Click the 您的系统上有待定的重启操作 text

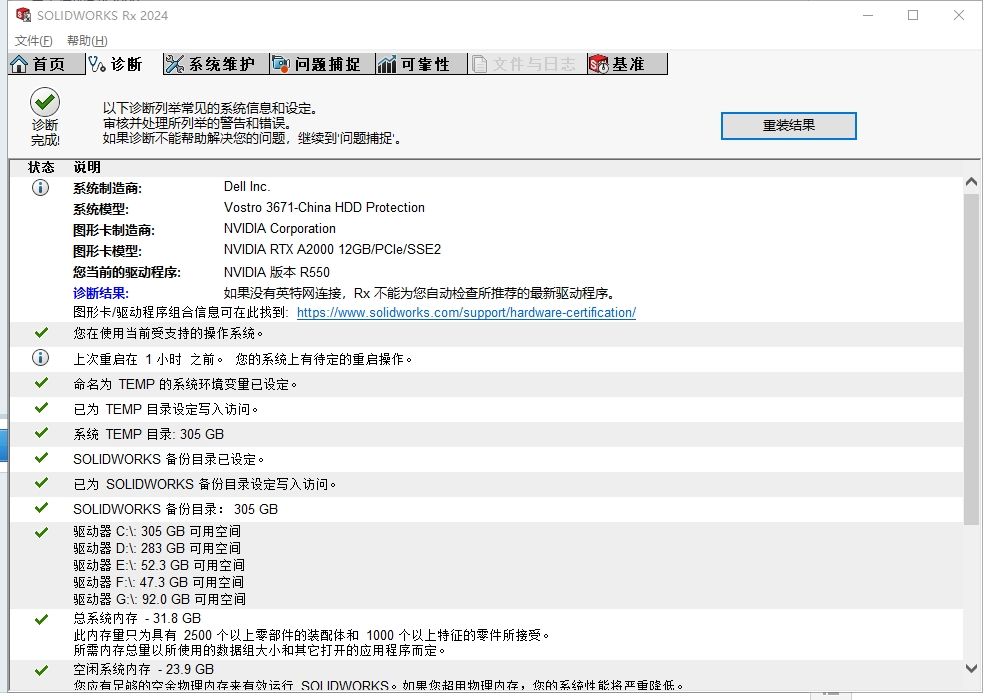click(324, 359)
